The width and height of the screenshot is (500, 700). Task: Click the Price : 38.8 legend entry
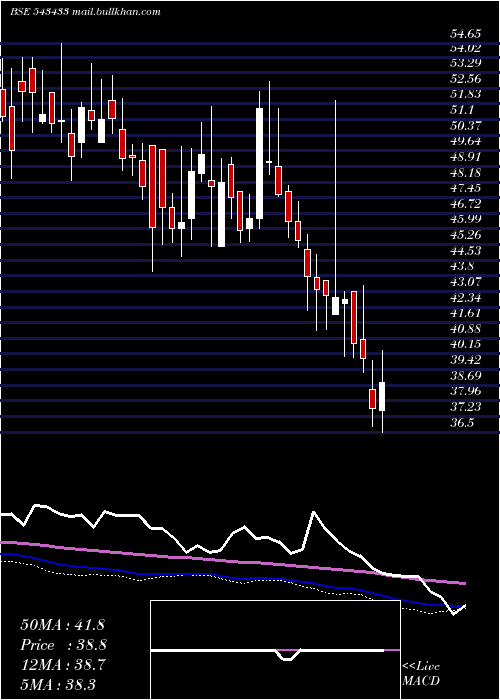pyautogui.click(x=63, y=645)
